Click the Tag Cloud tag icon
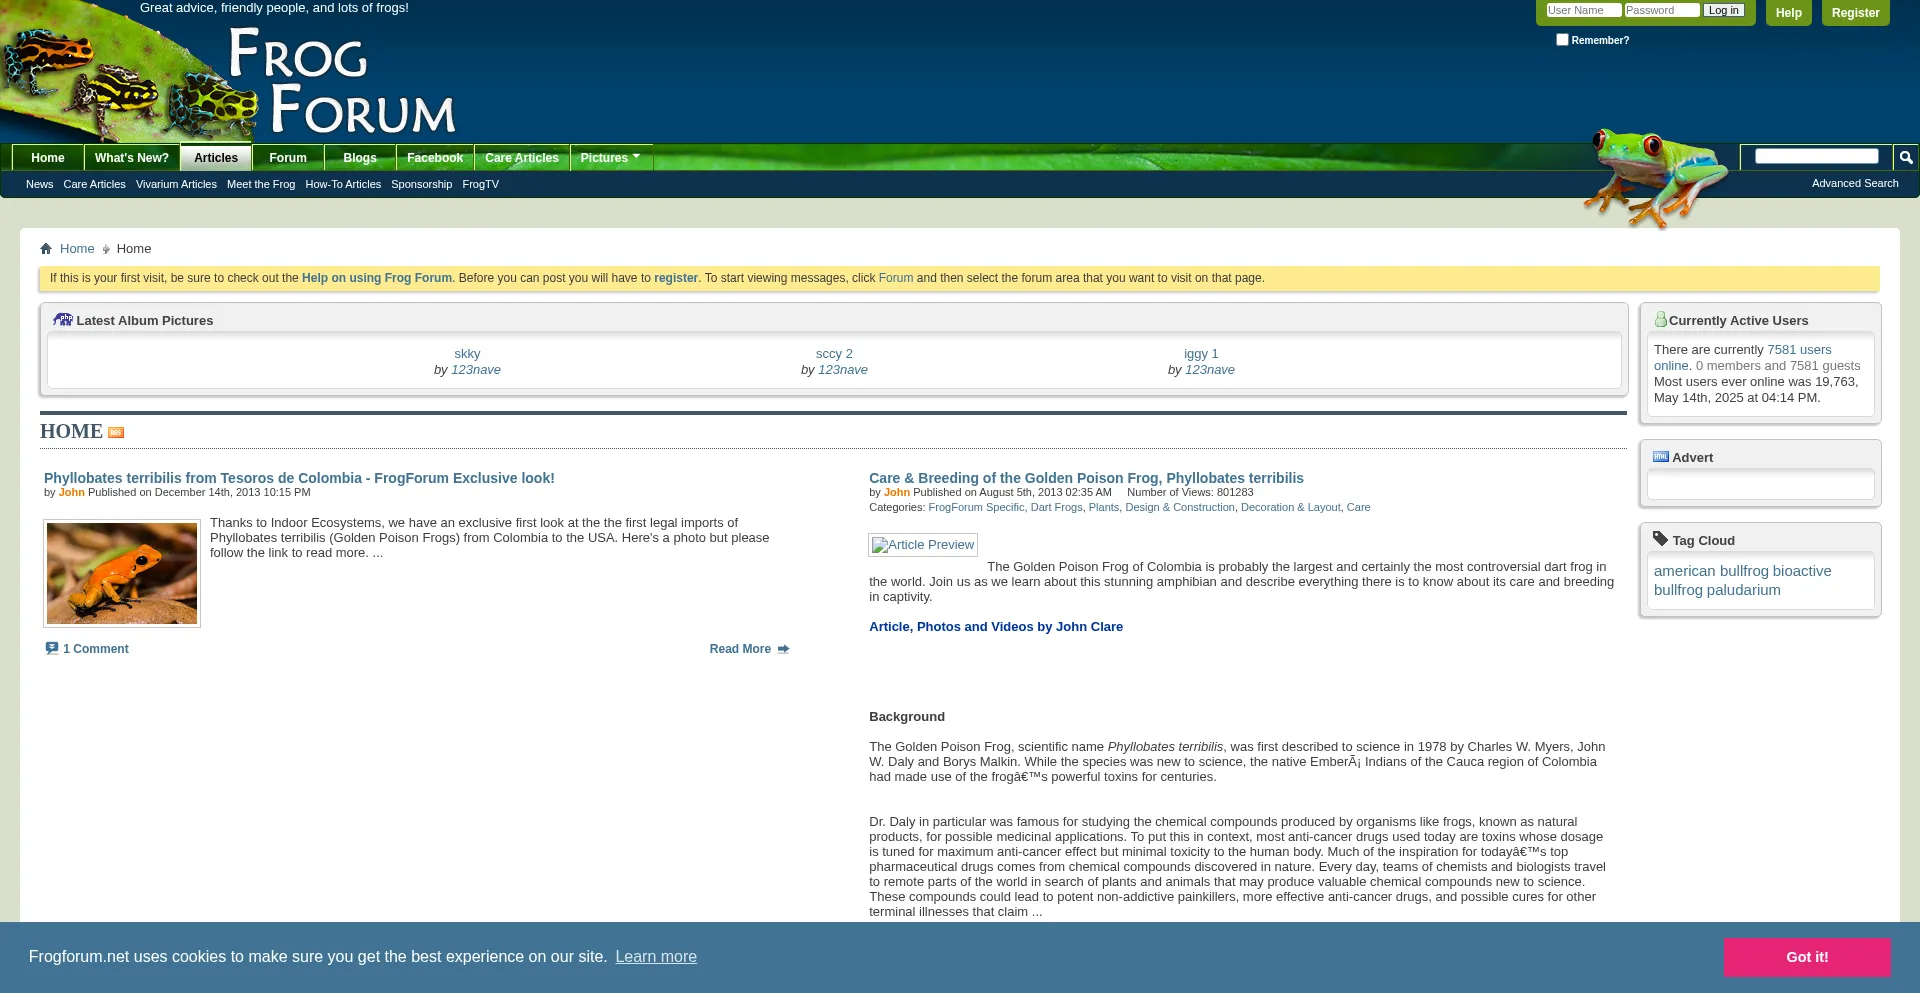 pos(1660,540)
